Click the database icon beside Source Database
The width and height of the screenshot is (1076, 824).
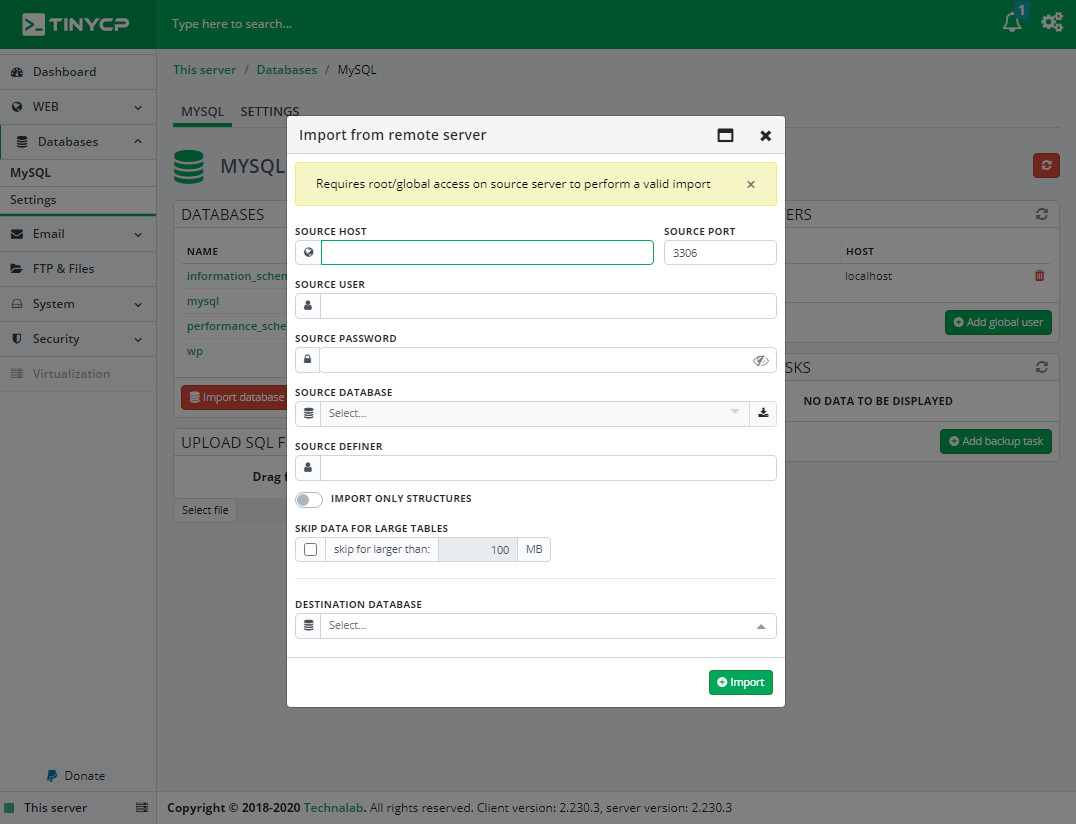pos(308,414)
